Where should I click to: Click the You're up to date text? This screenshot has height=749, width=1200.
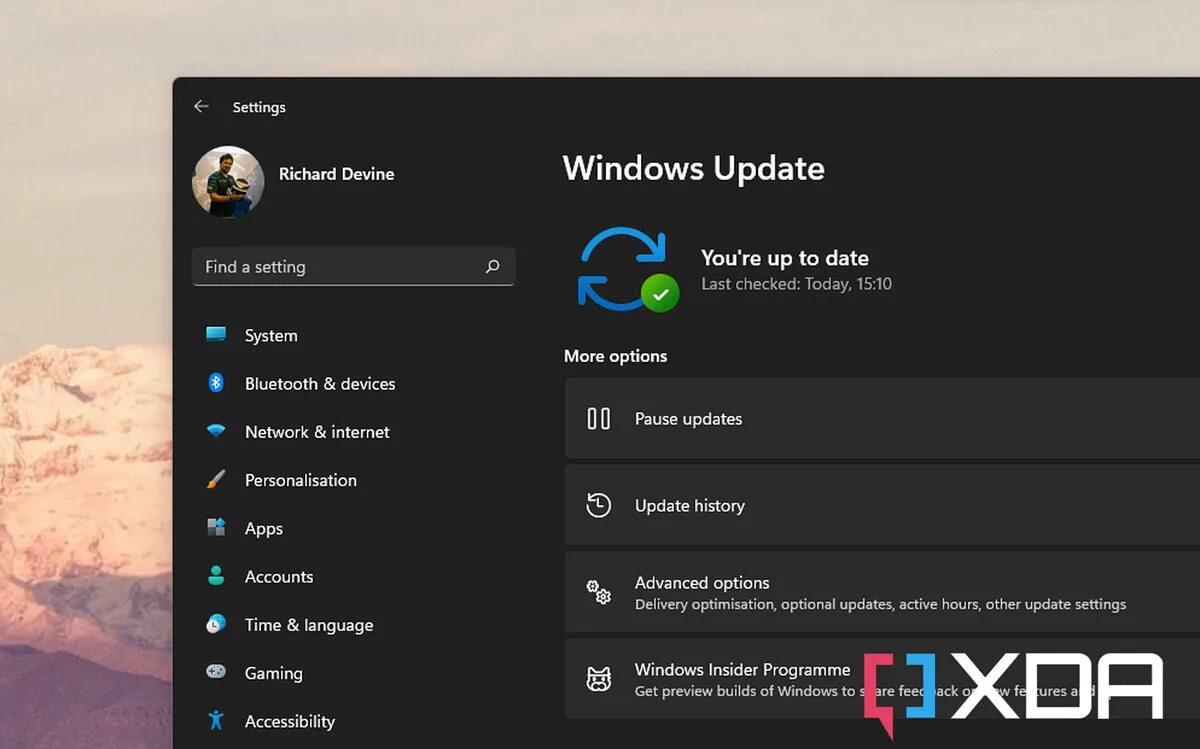784,258
